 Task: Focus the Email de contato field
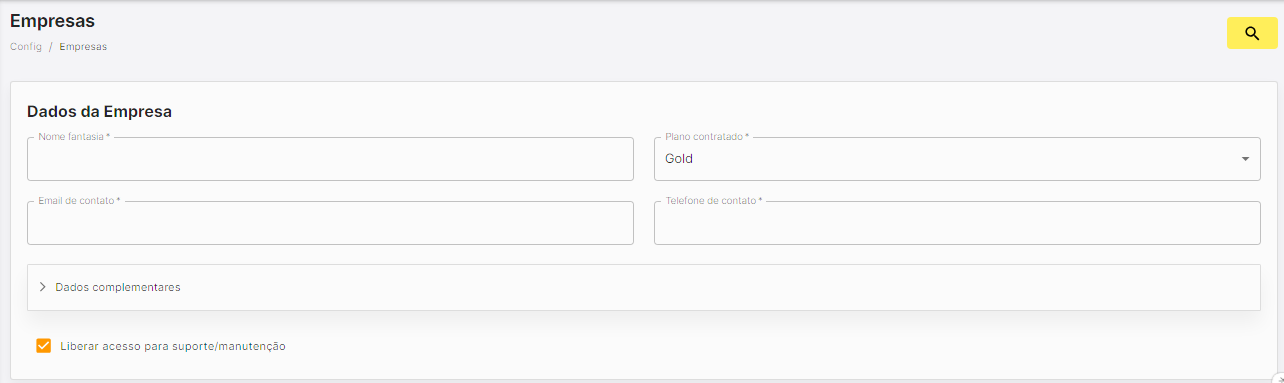click(331, 223)
